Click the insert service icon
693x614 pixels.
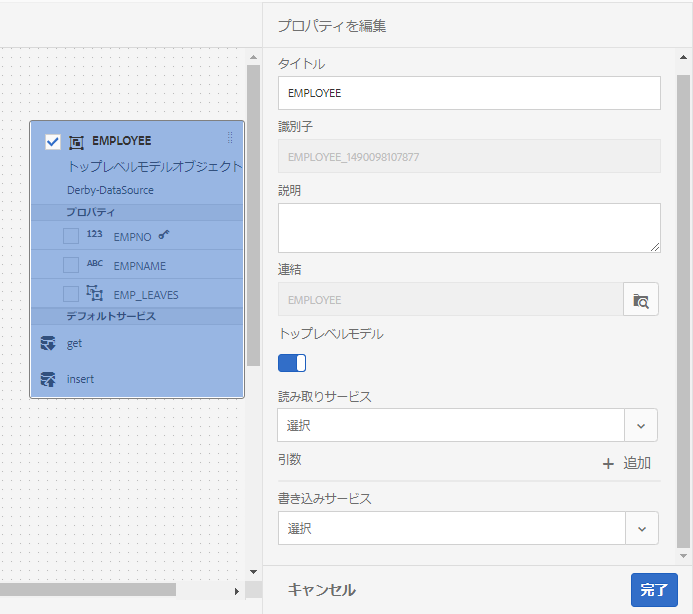tap(48, 379)
